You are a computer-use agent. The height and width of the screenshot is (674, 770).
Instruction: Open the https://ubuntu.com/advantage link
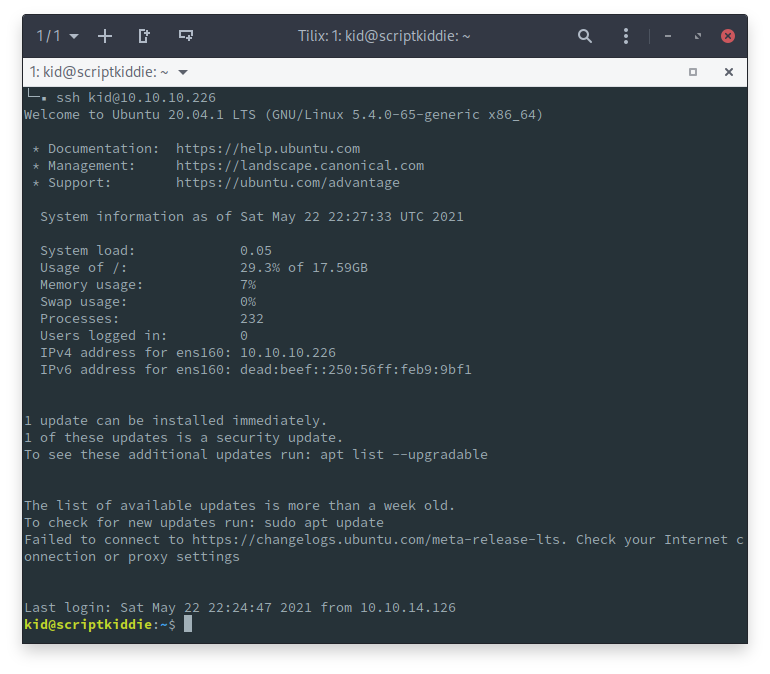point(288,183)
